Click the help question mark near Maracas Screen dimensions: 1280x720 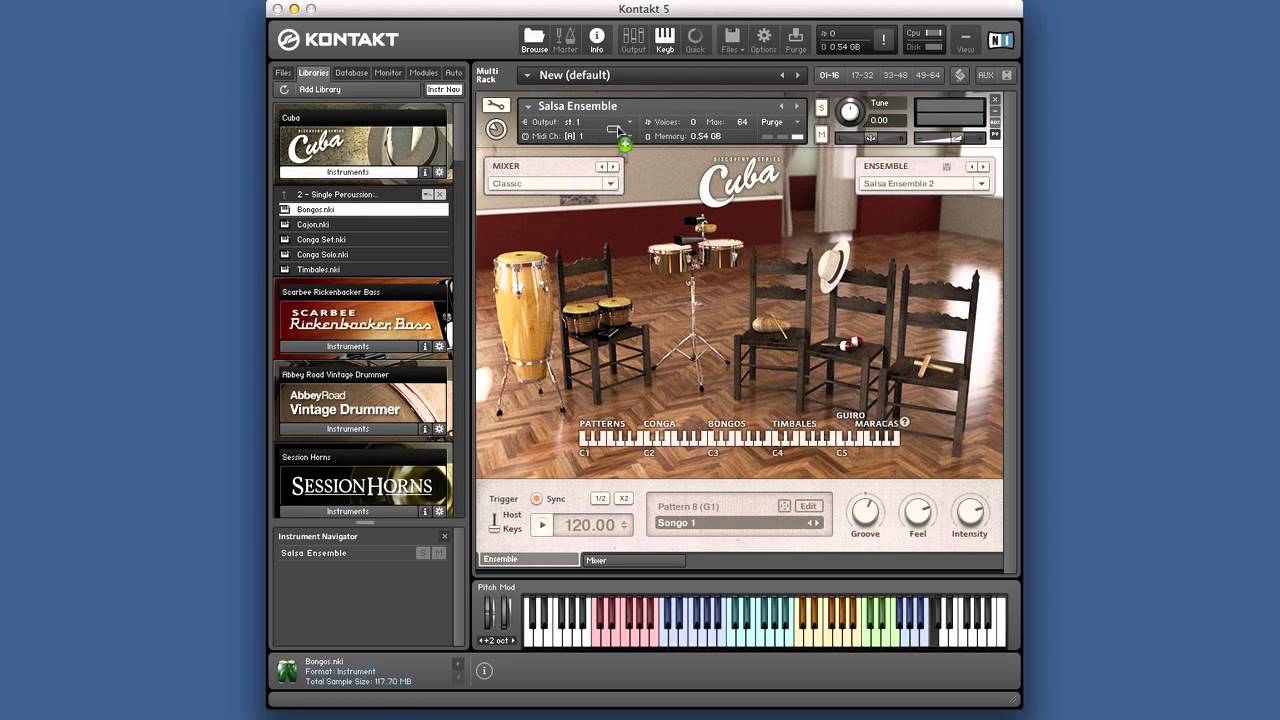tap(905, 422)
